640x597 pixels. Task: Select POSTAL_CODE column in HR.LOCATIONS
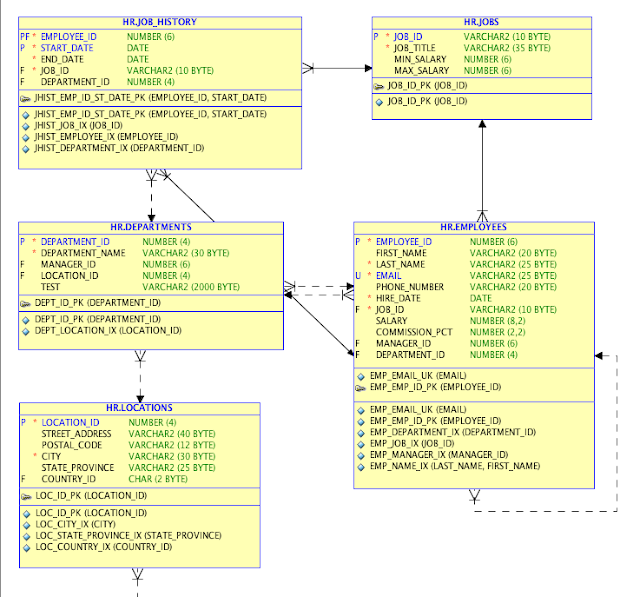(71, 445)
